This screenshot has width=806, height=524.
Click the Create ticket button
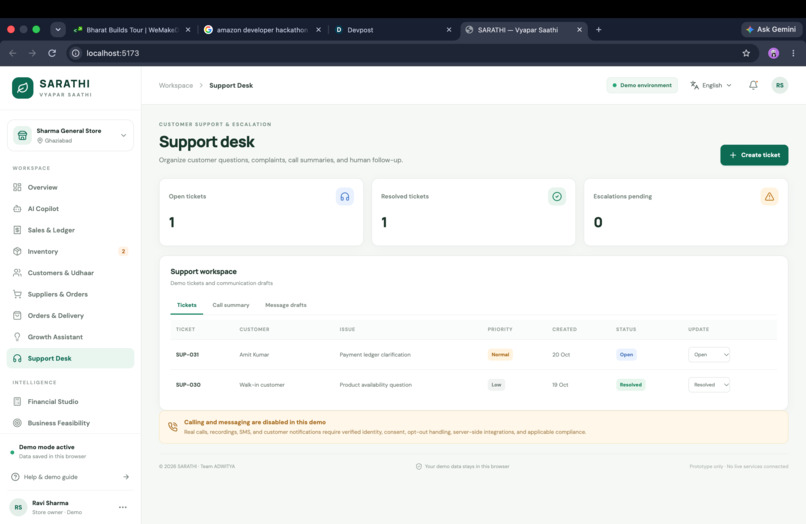coord(754,155)
